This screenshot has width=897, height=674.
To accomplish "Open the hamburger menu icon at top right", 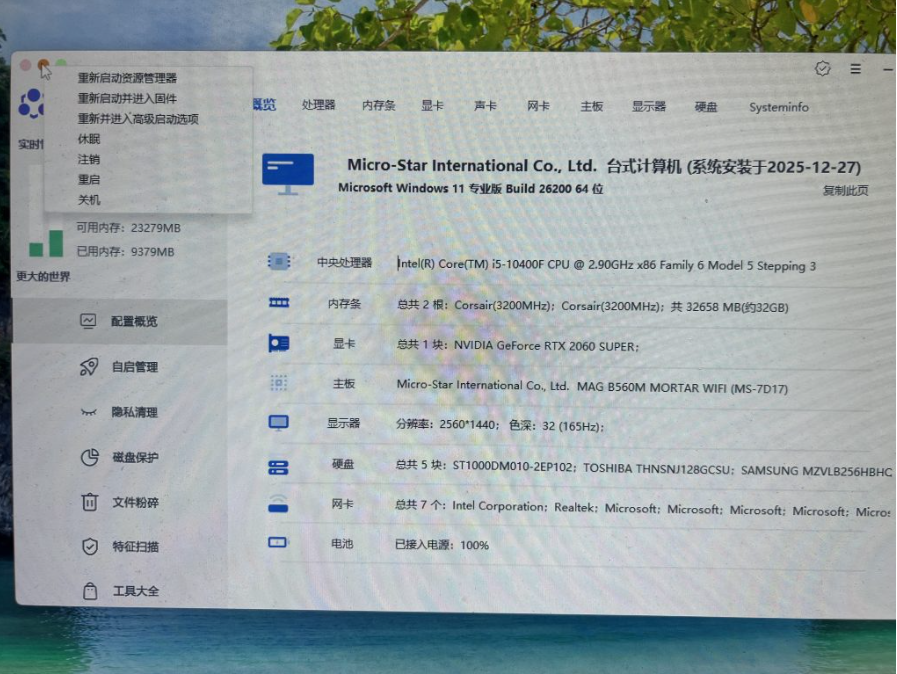I will [x=855, y=71].
